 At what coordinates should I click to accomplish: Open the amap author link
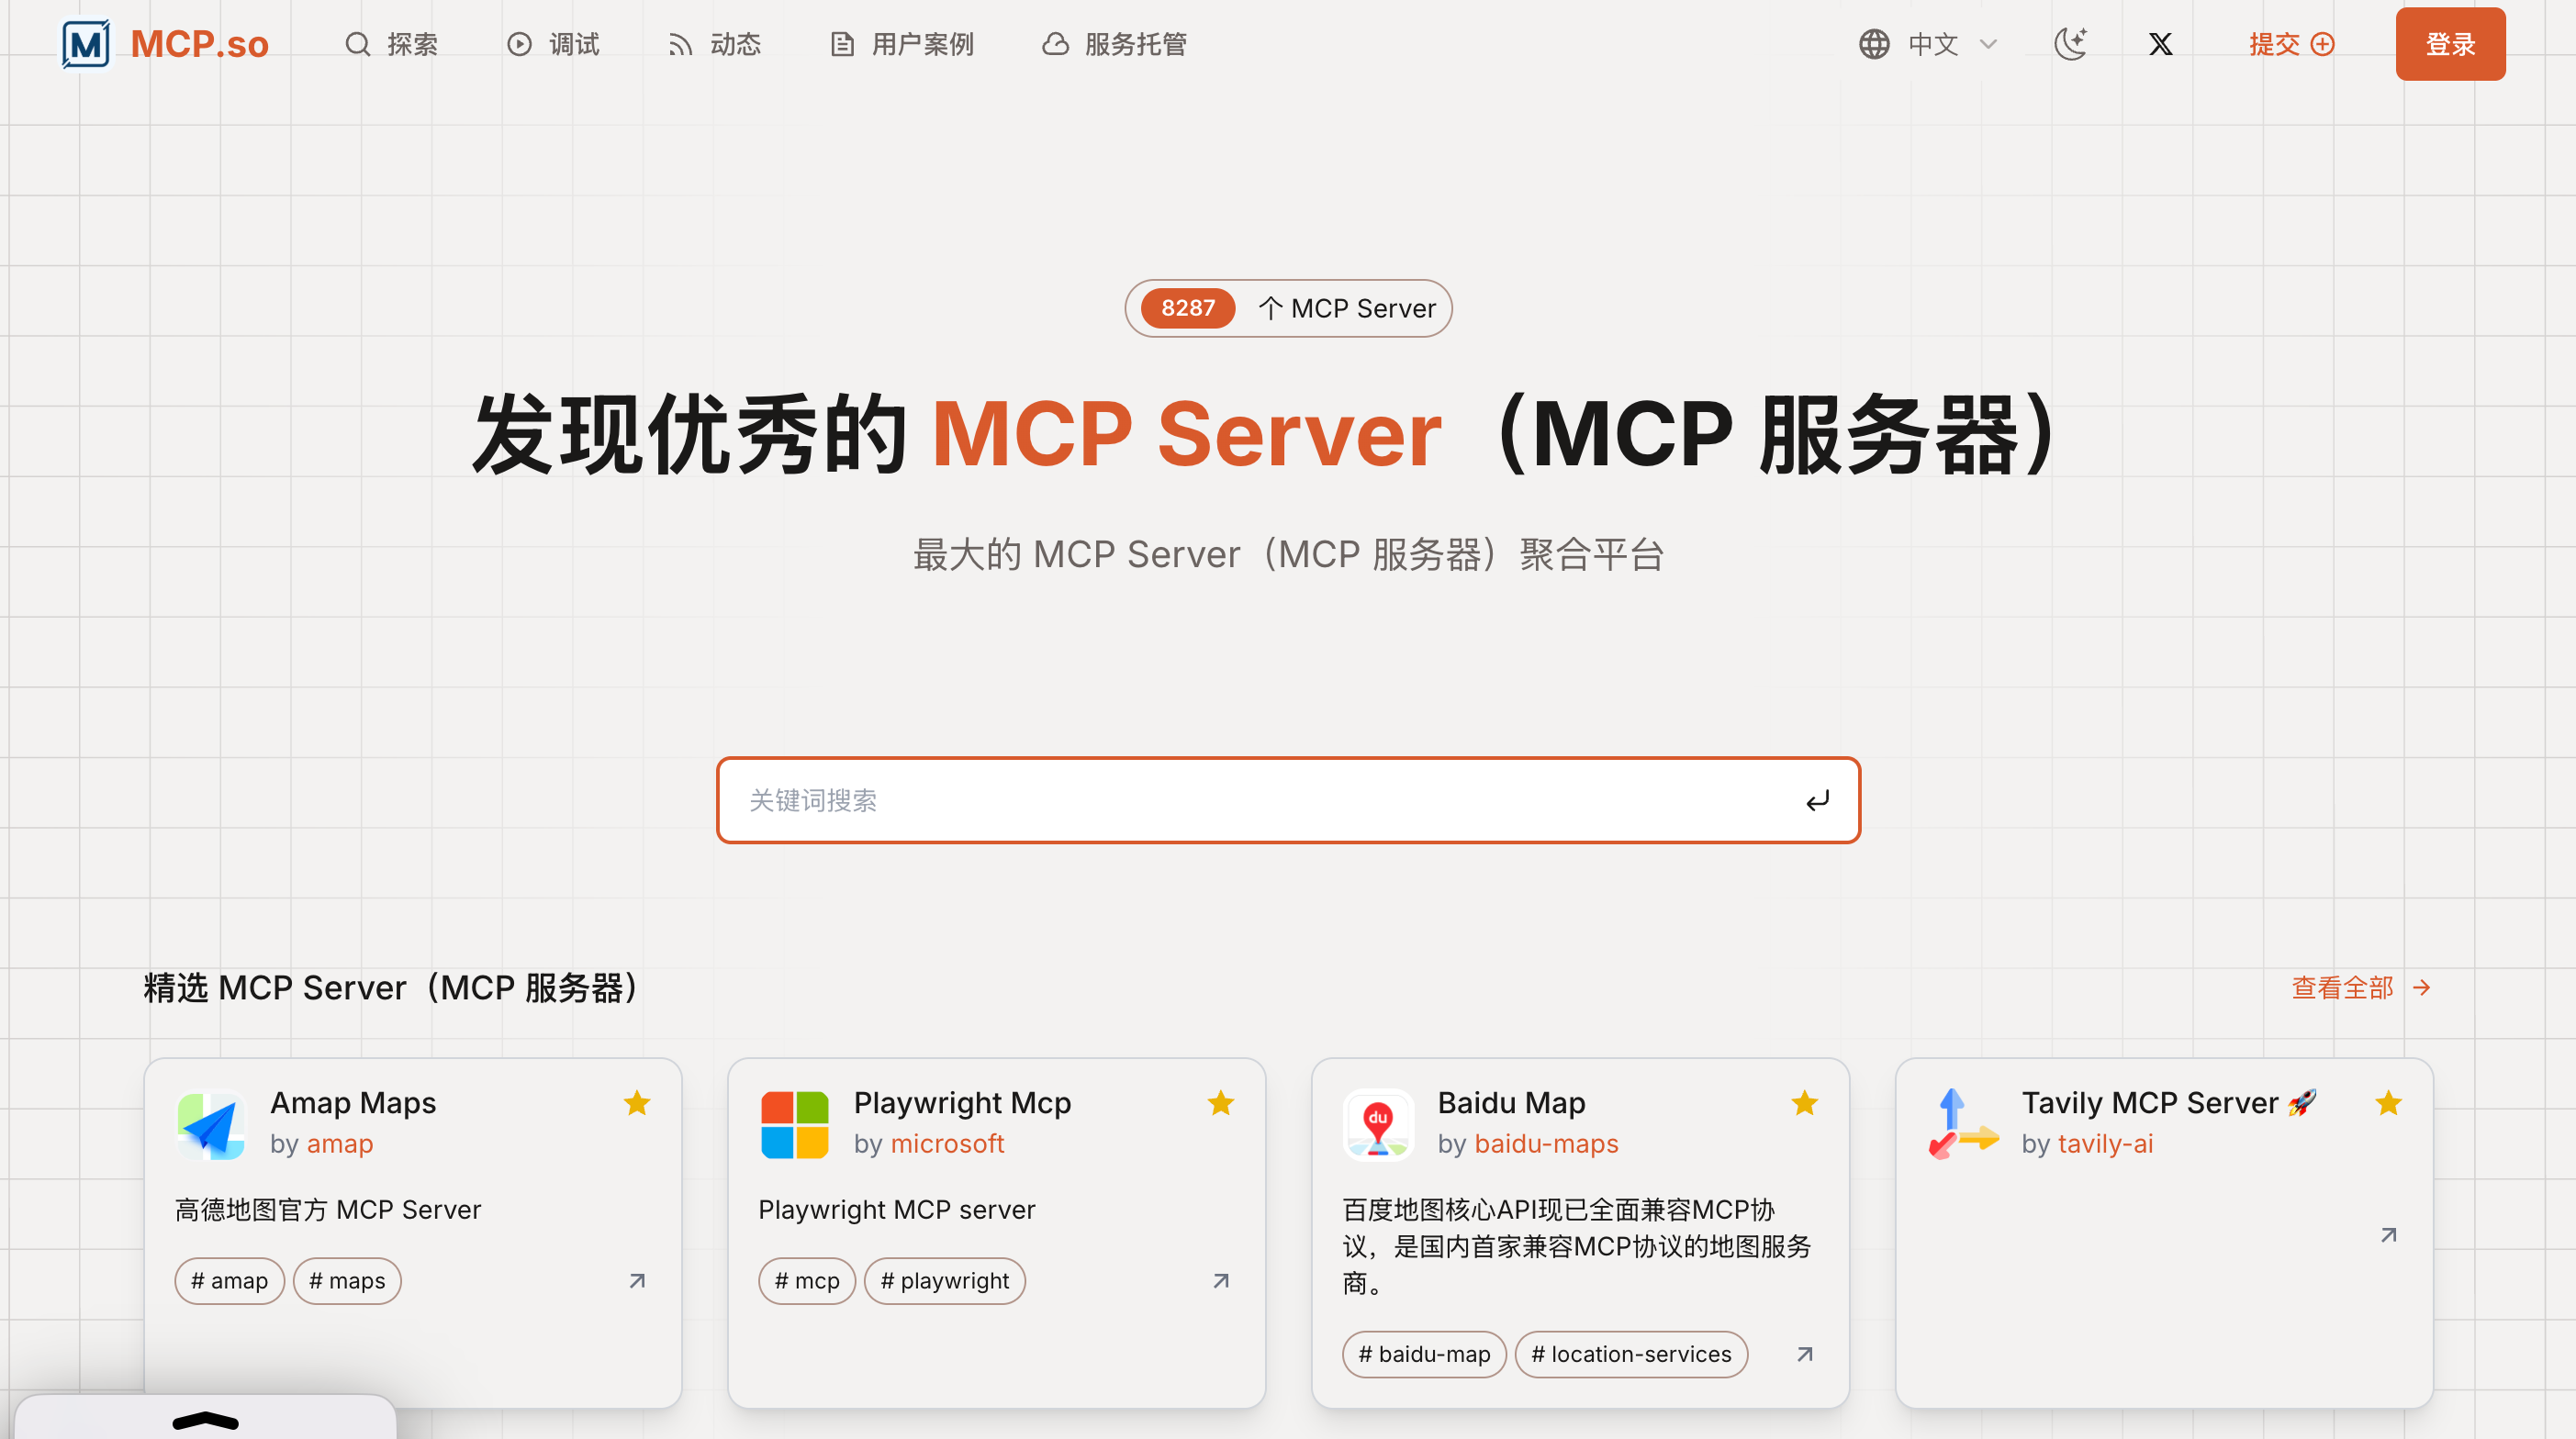tap(339, 1143)
